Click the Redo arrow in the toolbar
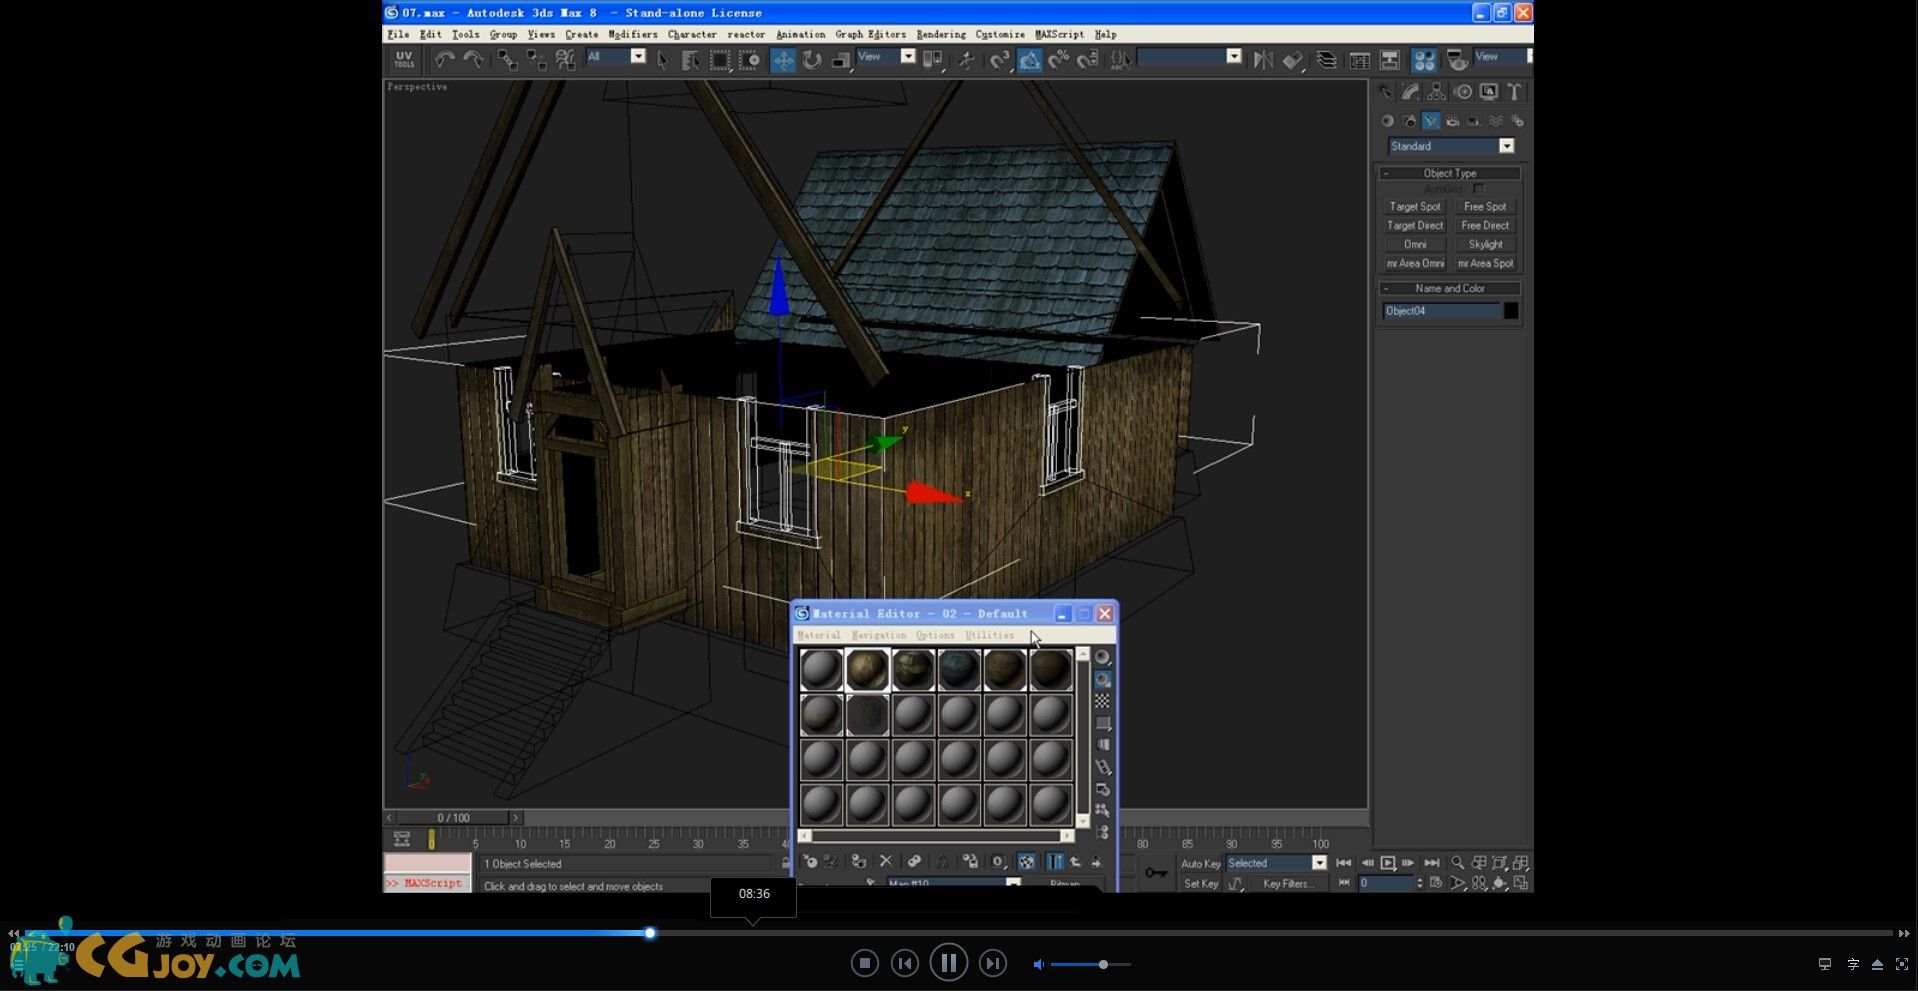This screenshot has width=1918, height=991. pos(474,60)
